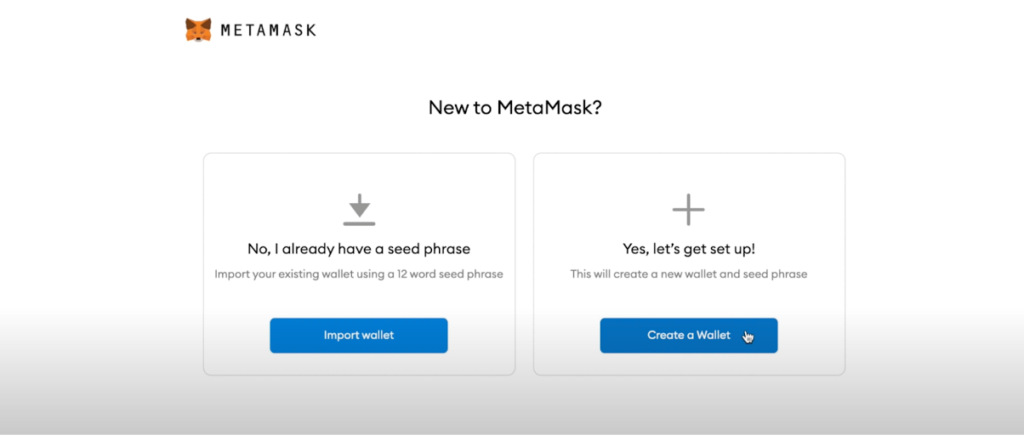Image resolution: width=1024 pixels, height=435 pixels.
Task: Select the 'New to MetaMask?' heading
Action: tap(514, 108)
